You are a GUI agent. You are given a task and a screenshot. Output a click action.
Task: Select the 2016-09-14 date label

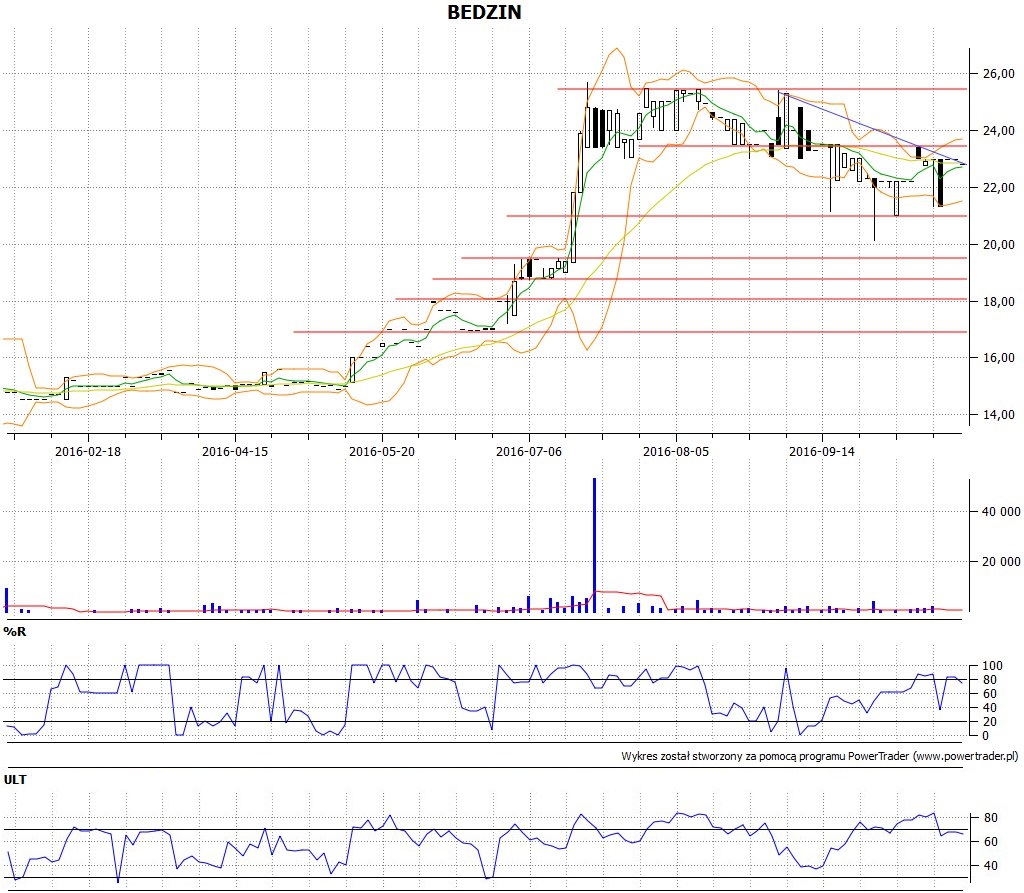tap(822, 451)
